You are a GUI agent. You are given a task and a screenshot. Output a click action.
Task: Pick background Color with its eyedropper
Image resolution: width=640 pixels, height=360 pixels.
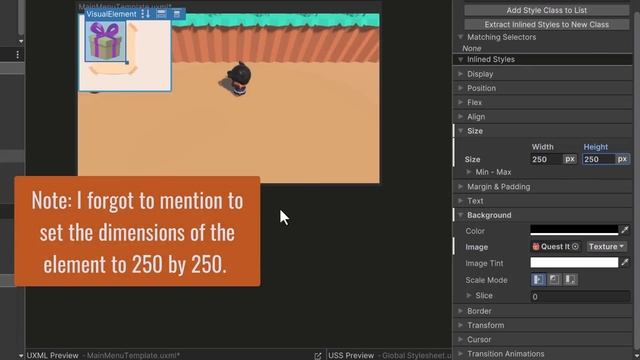click(x=625, y=230)
